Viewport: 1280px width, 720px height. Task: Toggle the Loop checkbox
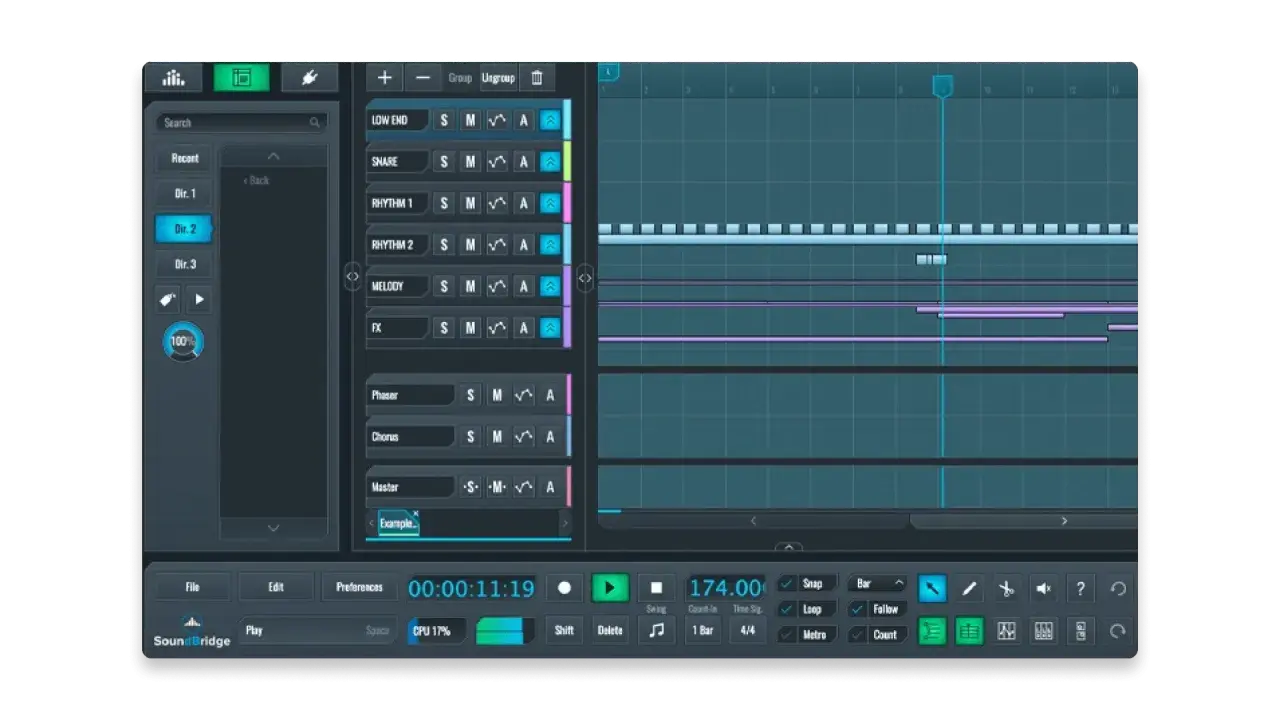tap(788, 609)
